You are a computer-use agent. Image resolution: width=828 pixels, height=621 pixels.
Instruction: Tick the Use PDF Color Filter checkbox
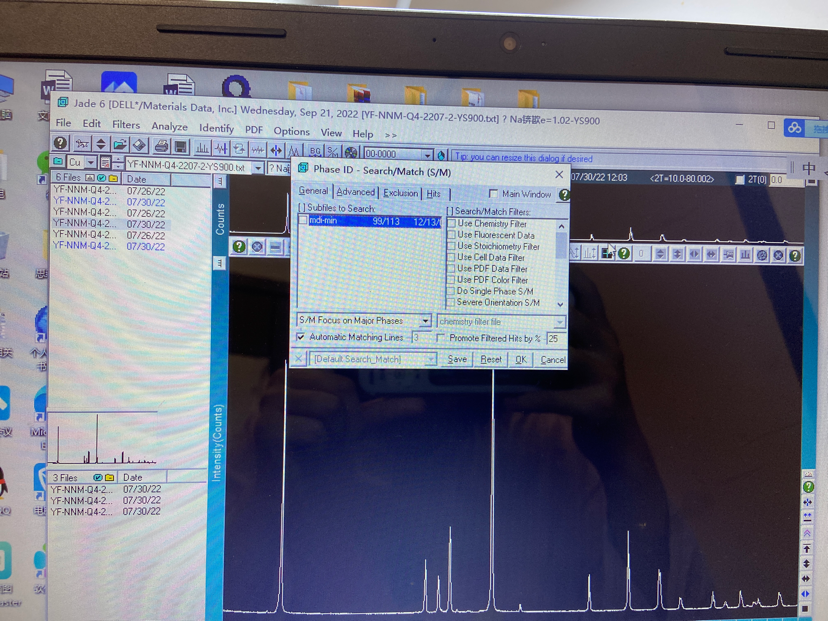pos(451,279)
